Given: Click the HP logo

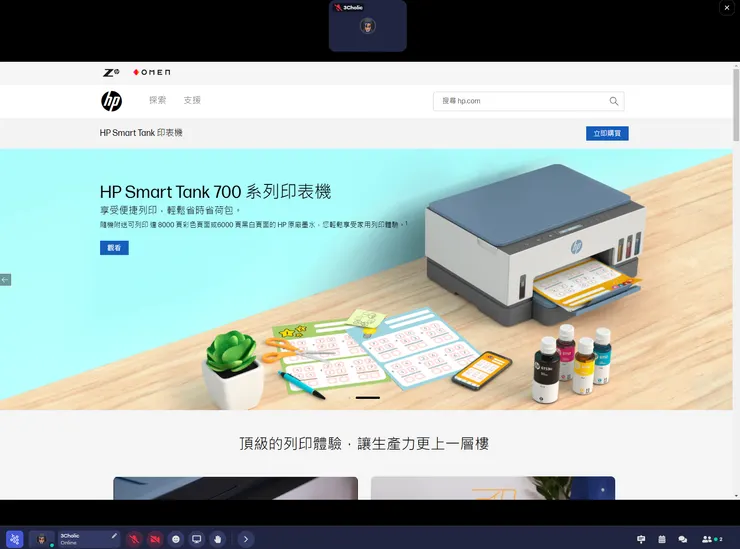Looking at the screenshot, I should coord(111,101).
